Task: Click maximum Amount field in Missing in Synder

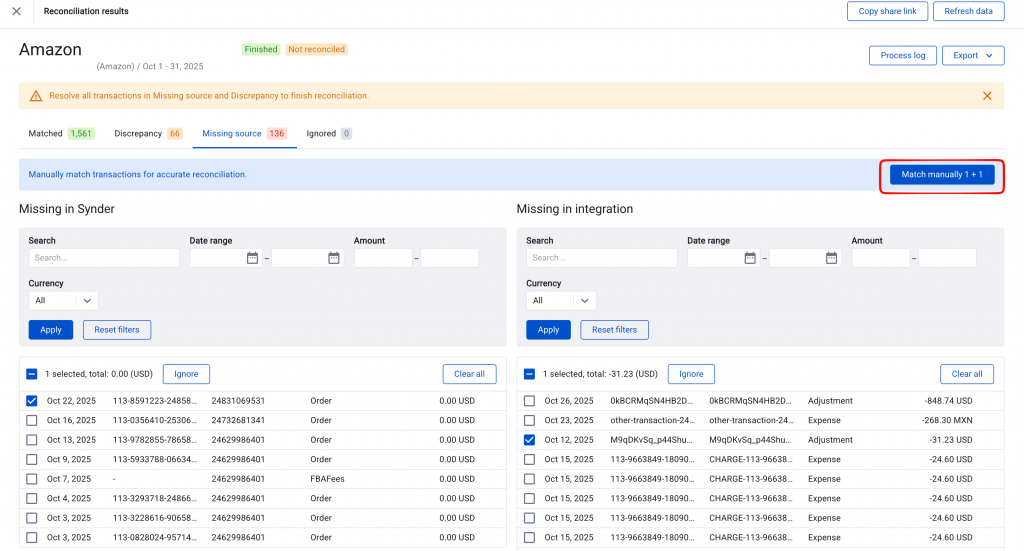Action: pos(449,258)
